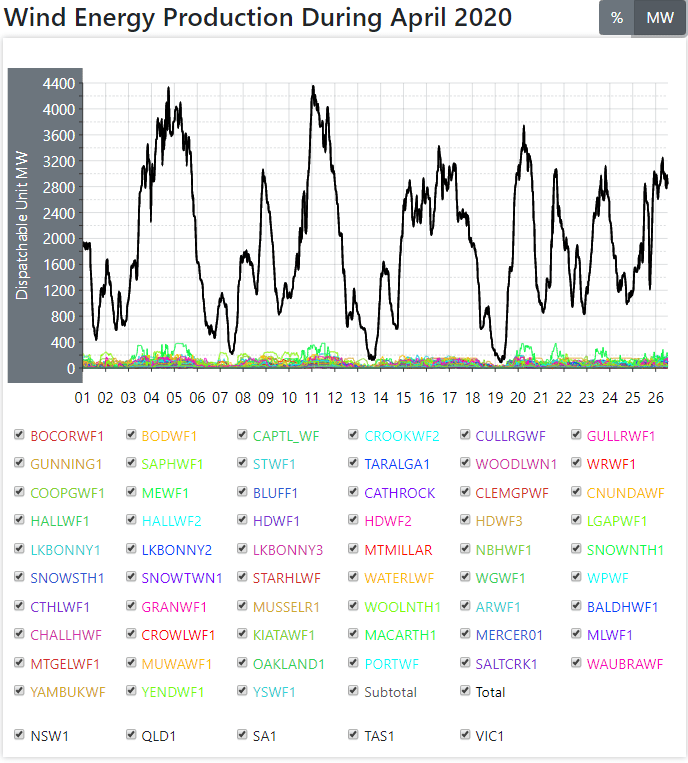
Task: Select the MW units button
Action: pos(661,19)
